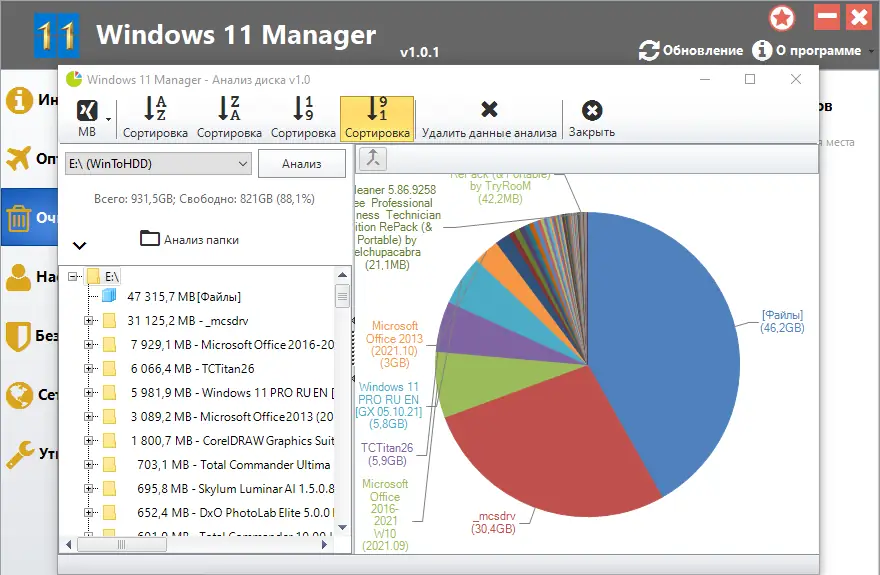Click the Анализ папки folder button
The image size is (880, 575).
(190, 239)
